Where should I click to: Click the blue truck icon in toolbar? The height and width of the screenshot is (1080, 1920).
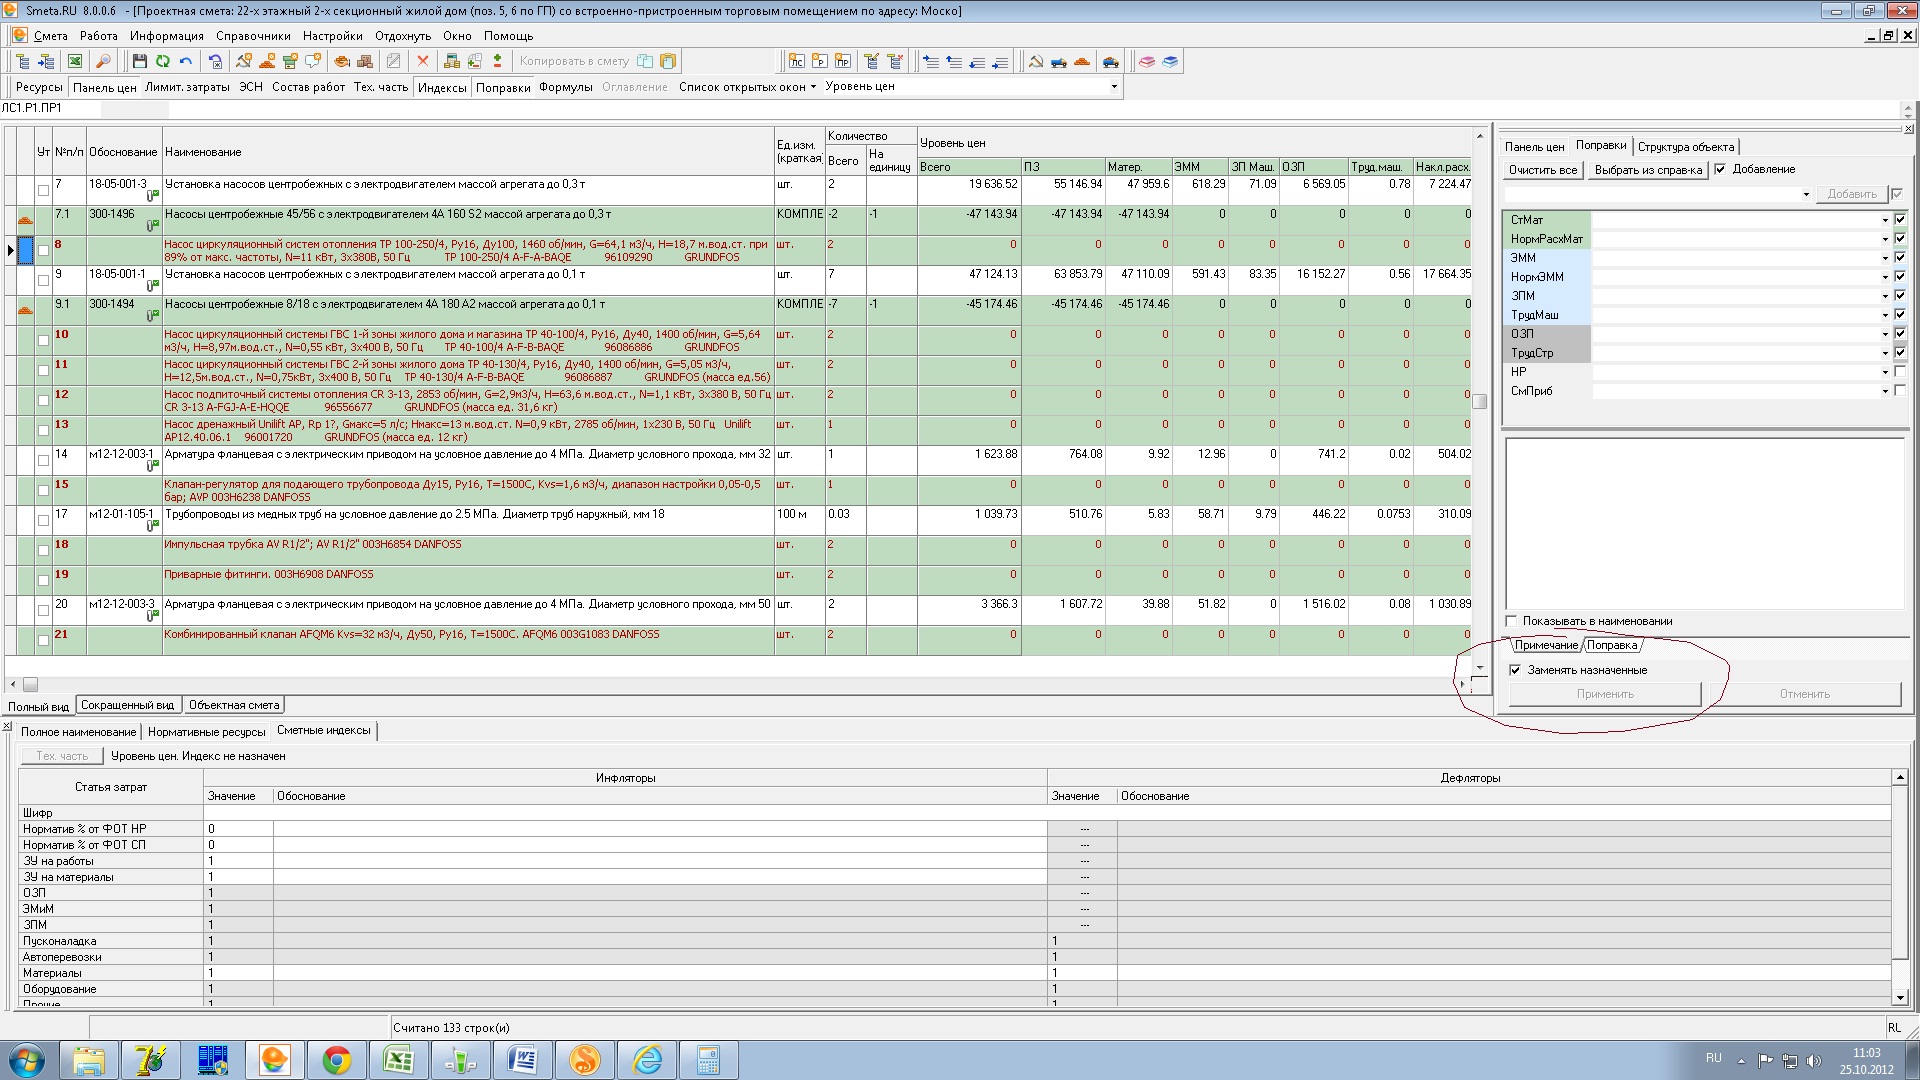point(1059,61)
